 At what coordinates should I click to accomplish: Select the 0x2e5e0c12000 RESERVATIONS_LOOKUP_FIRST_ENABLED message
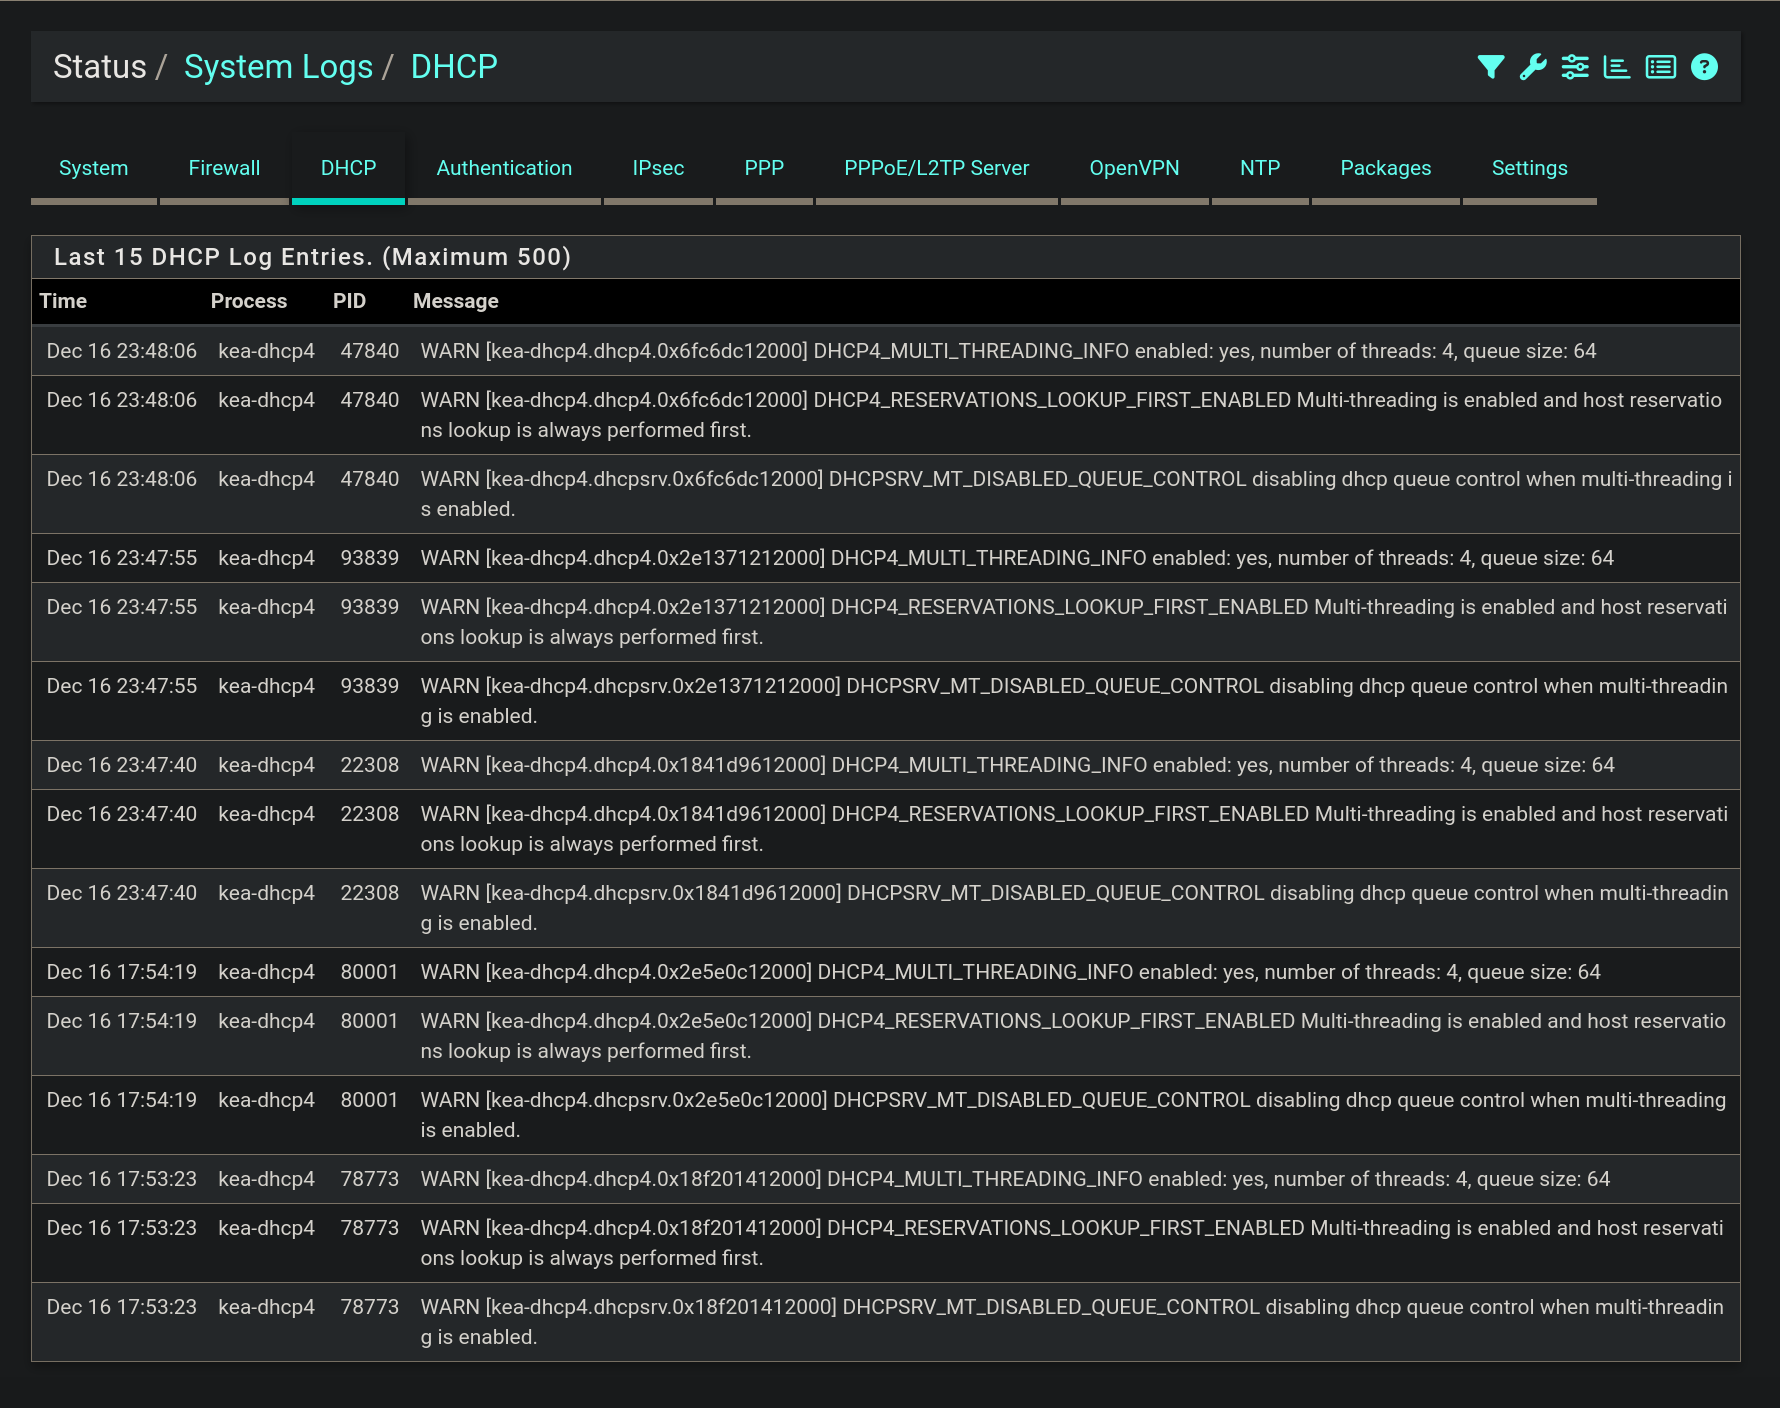pos(1073,1036)
